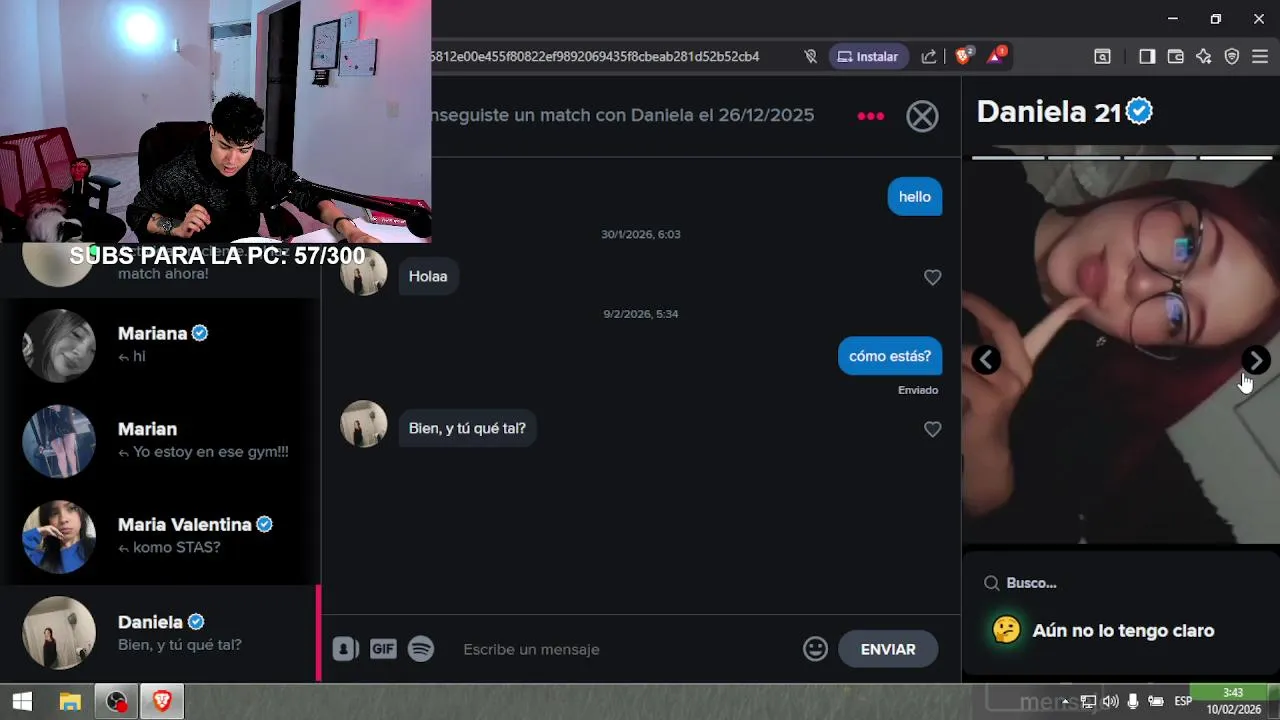Select the Daniela conversation in the list
Viewport: 1280px width, 720px height.
[160, 633]
